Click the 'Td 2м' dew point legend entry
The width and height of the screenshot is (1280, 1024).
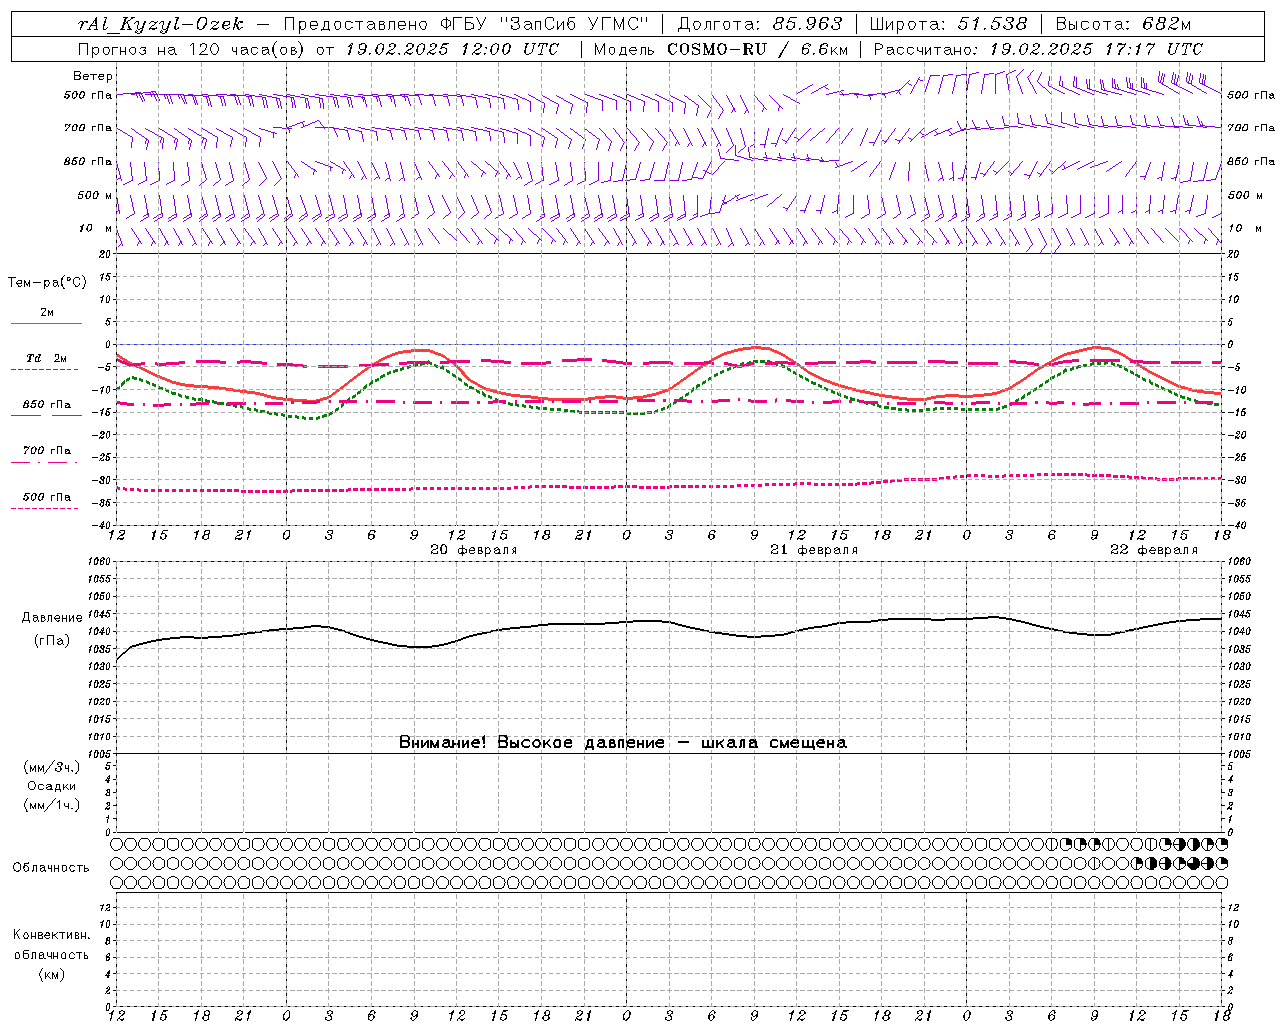tap(47, 358)
